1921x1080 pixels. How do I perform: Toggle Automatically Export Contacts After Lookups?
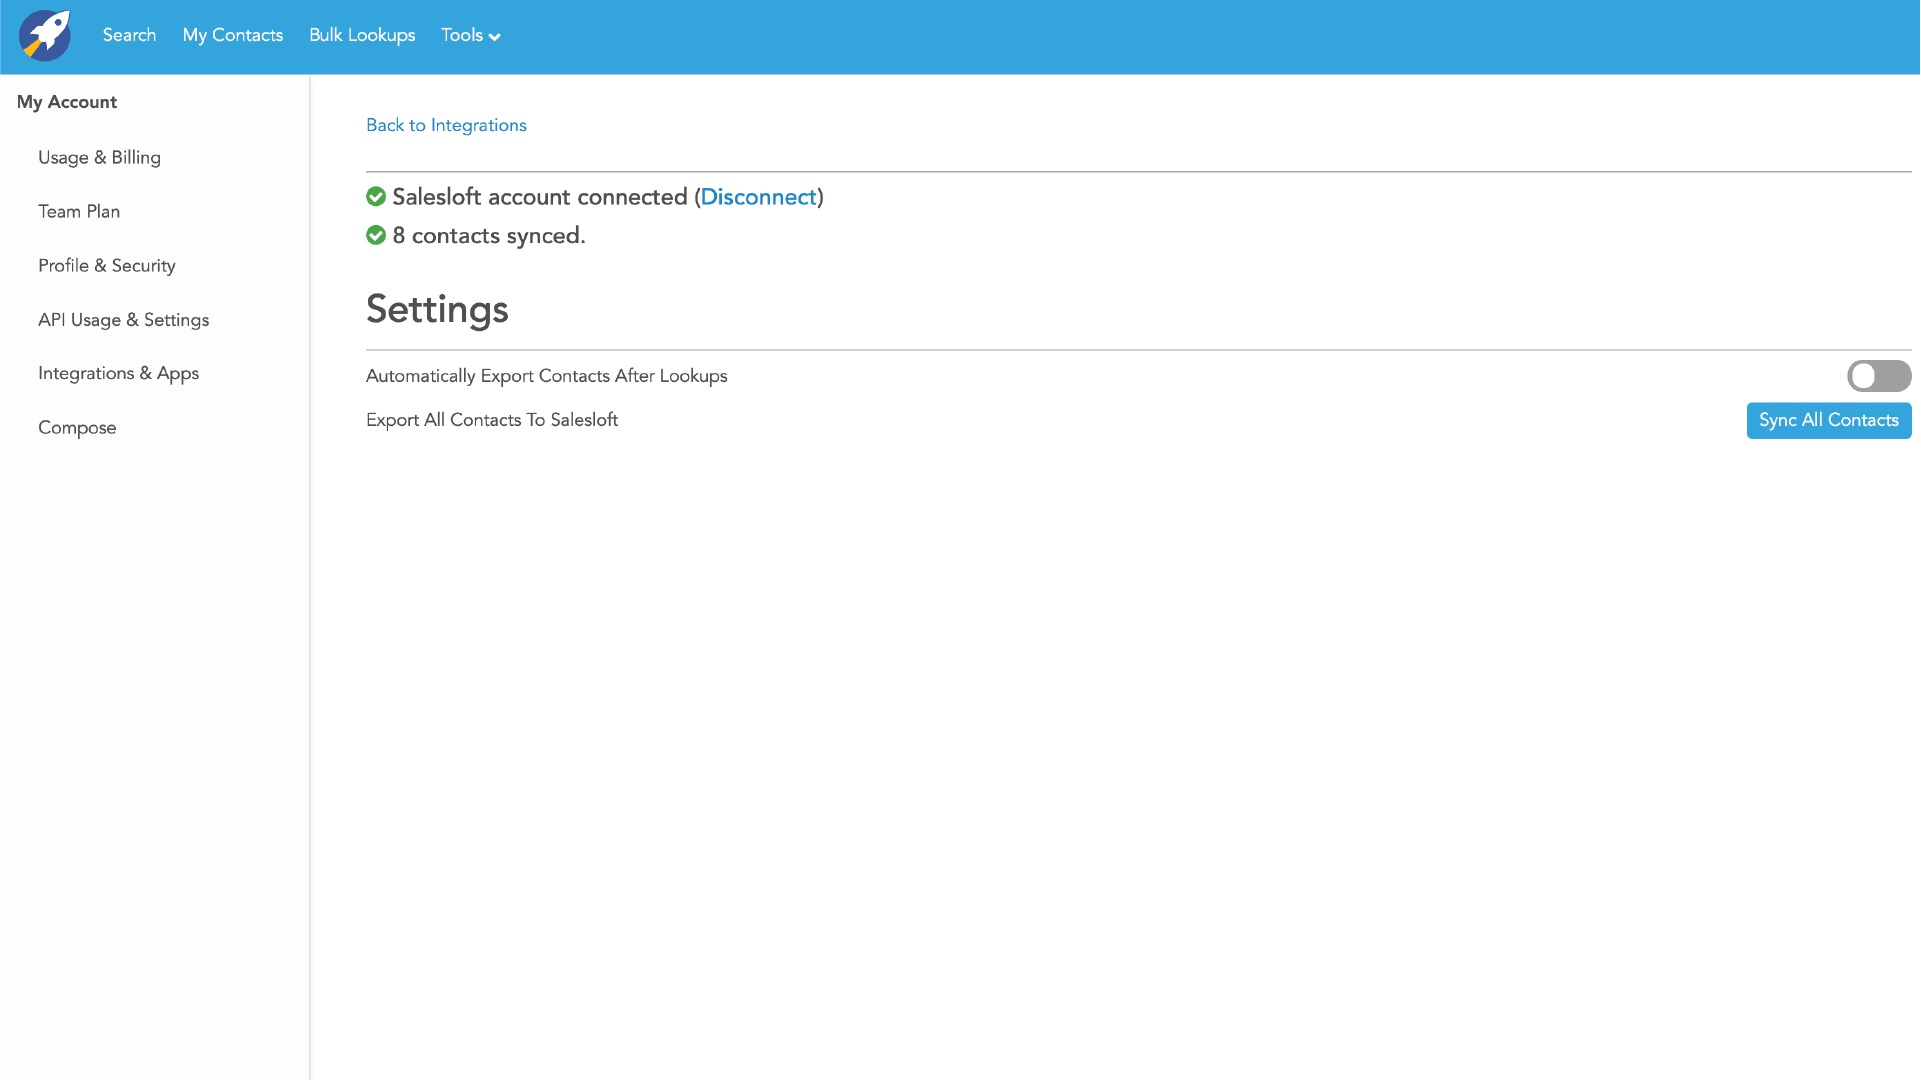1878,376
